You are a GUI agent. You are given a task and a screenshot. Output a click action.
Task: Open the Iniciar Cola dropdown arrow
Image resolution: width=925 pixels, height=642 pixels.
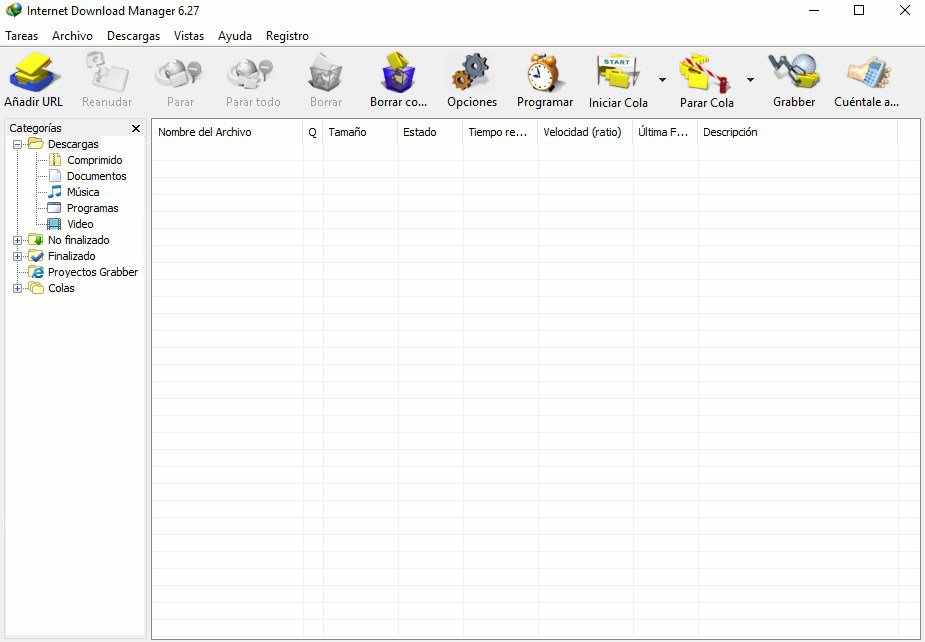[660, 77]
